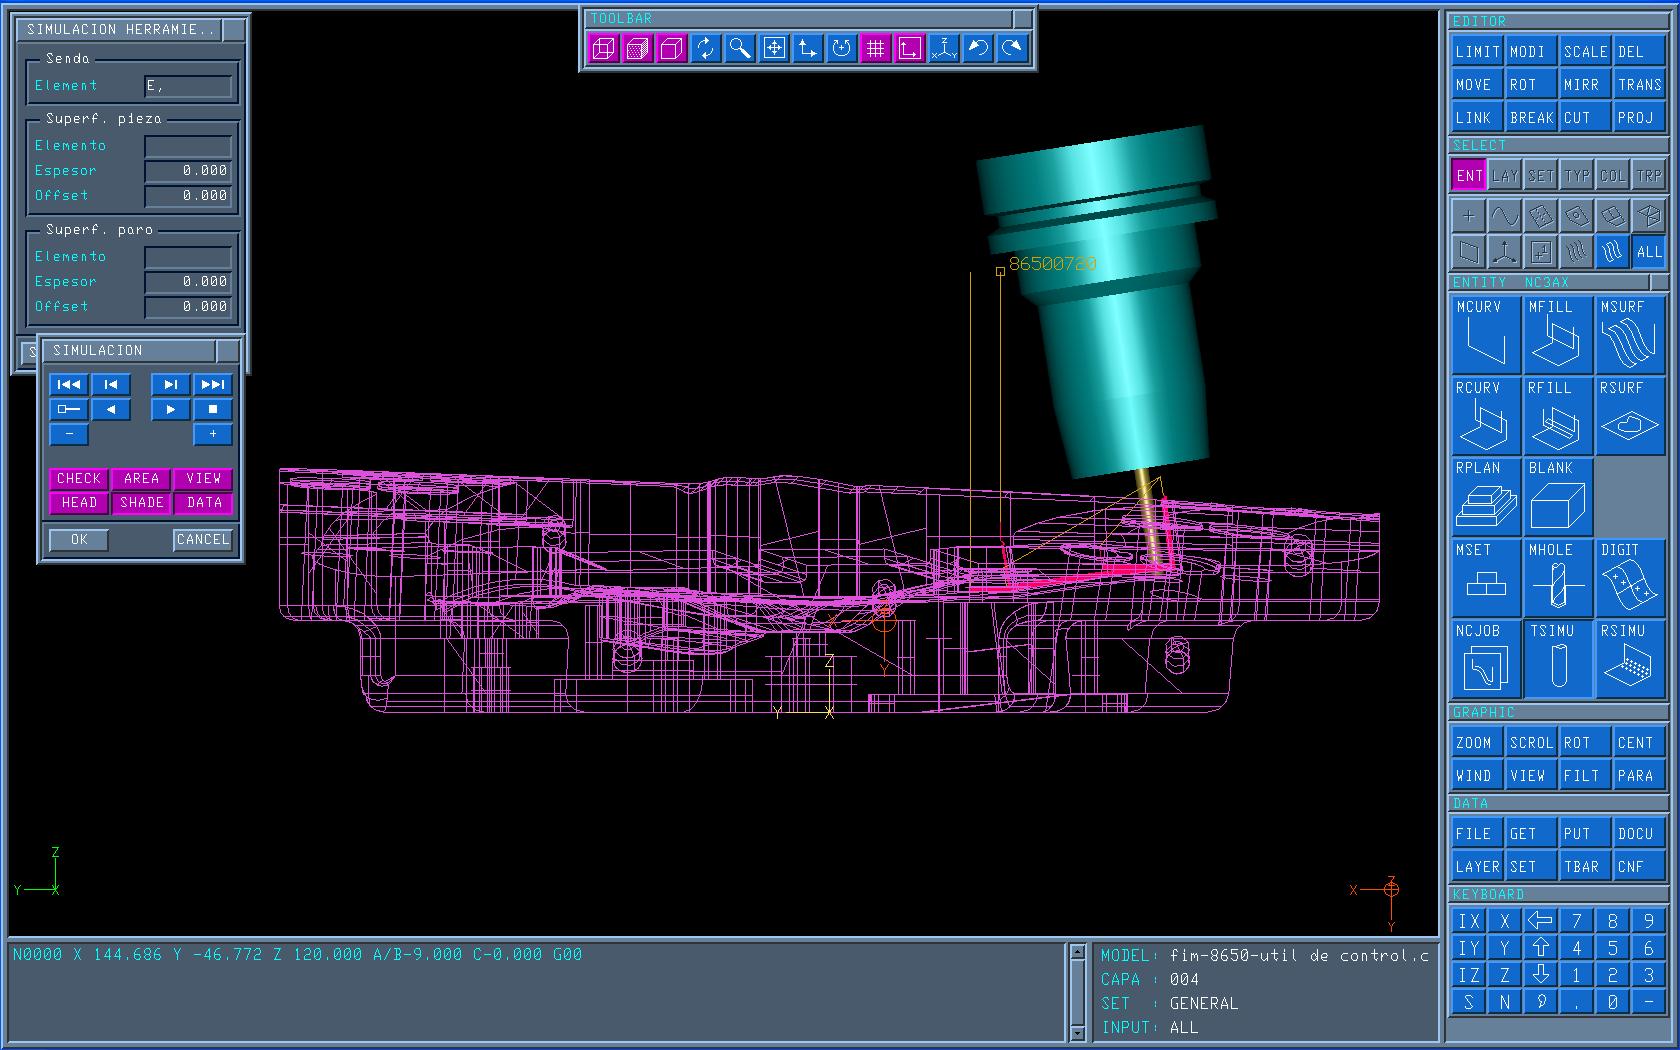The width and height of the screenshot is (1680, 1050).
Task: Click the VIEW button in Simulacion panel
Action: click(x=203, y=479)
